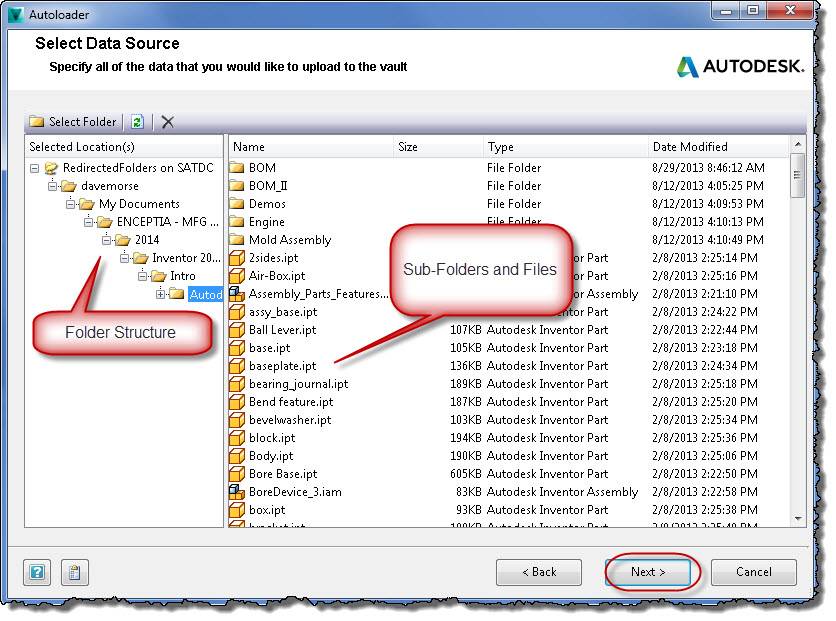836x621 pixels.
Task: Click the Mold Assembly folder icon
Action: click(x=237, y=240)
